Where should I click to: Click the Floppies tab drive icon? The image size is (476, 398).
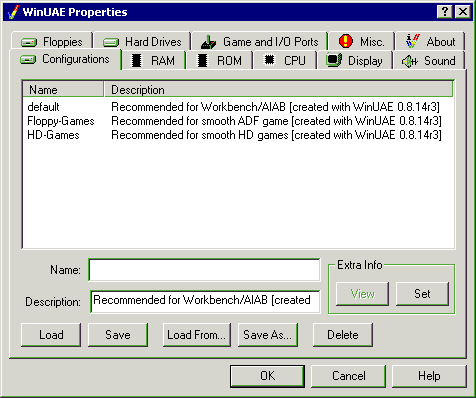tap(29, 42)
